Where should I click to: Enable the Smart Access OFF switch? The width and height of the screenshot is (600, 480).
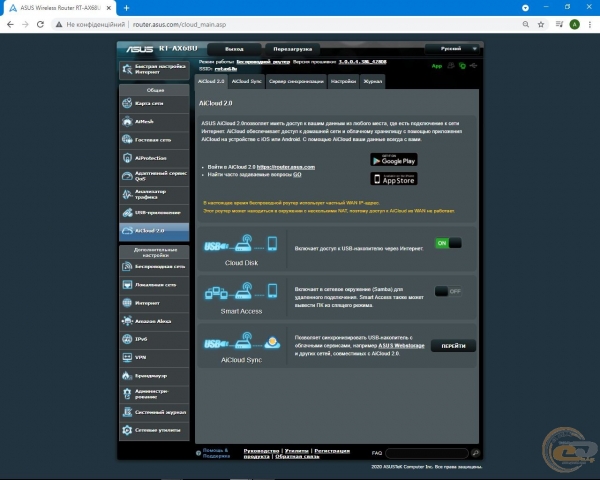(x=448, y=292)
